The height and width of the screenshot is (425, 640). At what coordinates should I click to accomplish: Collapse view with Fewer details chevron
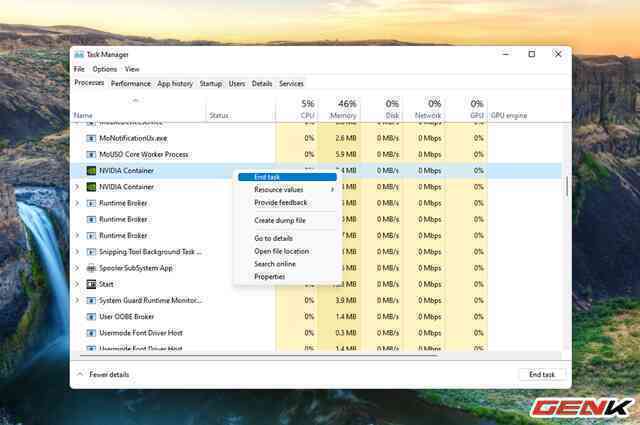click(80, 374)
